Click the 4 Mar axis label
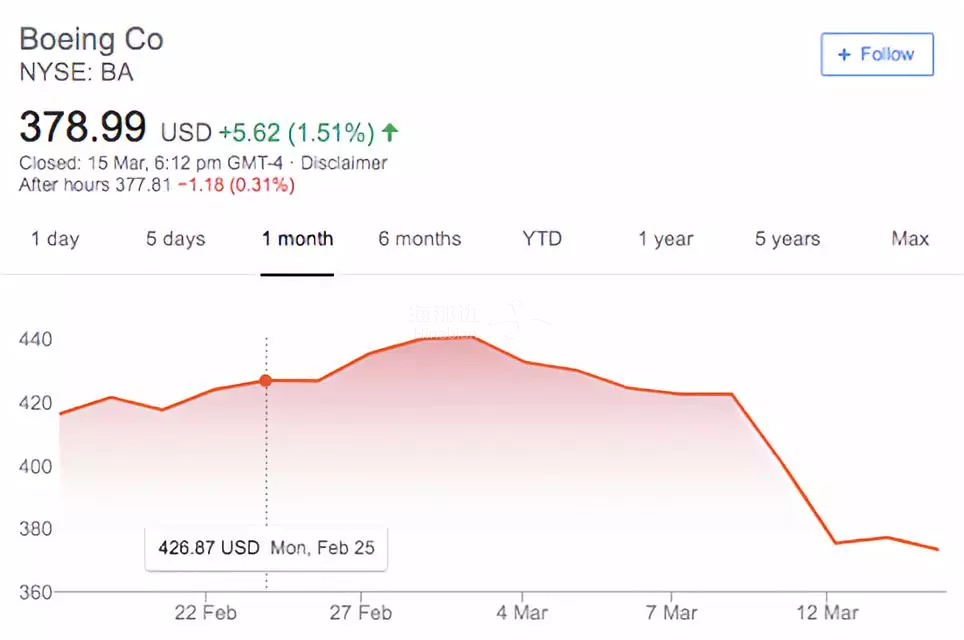The image size is (964, 640). (x=521, y=612)
